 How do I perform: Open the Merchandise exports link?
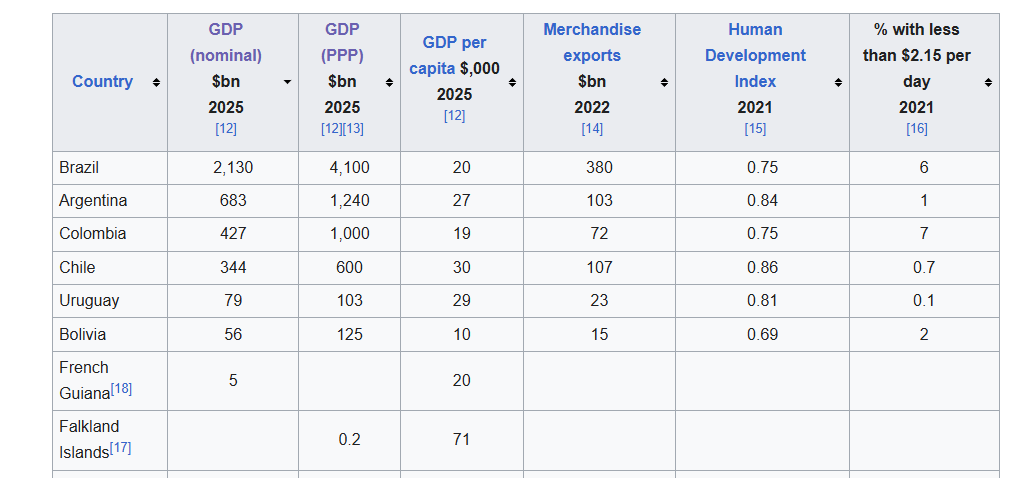point(592,43)
